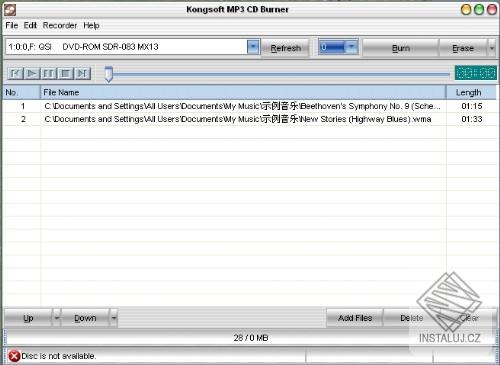Move track with the Down button
Viewport: 500px width, 365px height.
pyautogui.click(x=85, y=318)
